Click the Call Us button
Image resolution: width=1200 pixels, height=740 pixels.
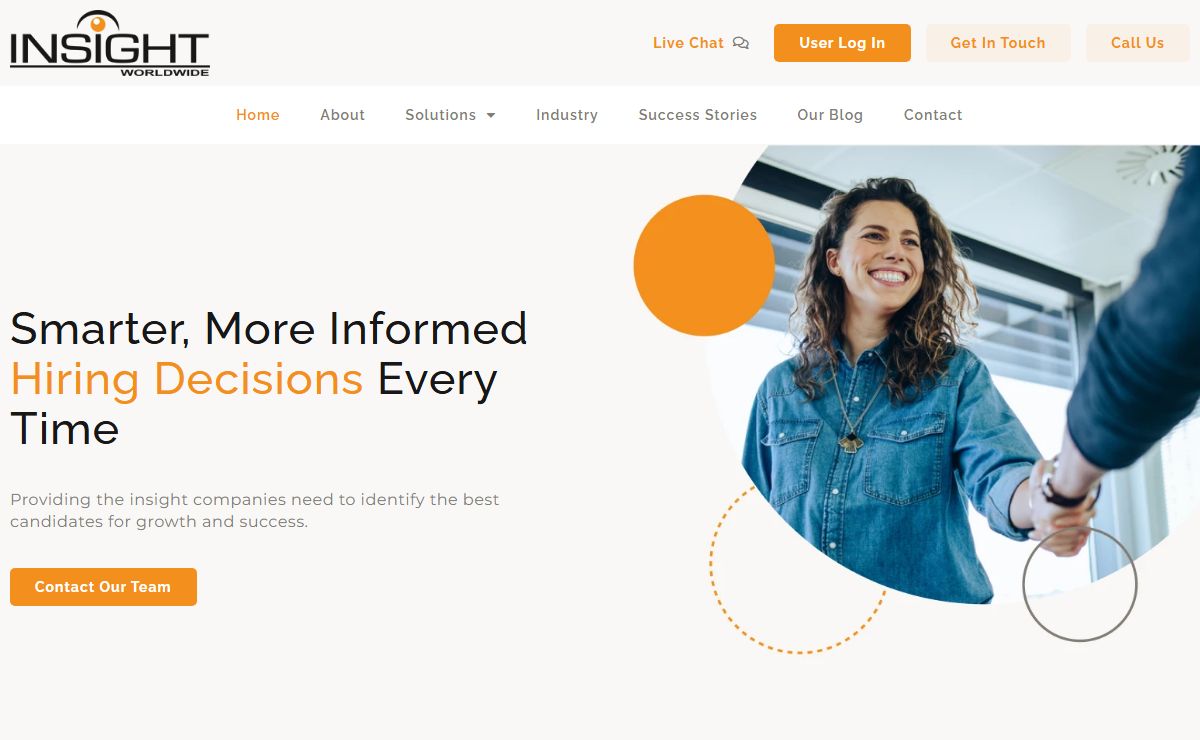click(x=1138, y=43)
